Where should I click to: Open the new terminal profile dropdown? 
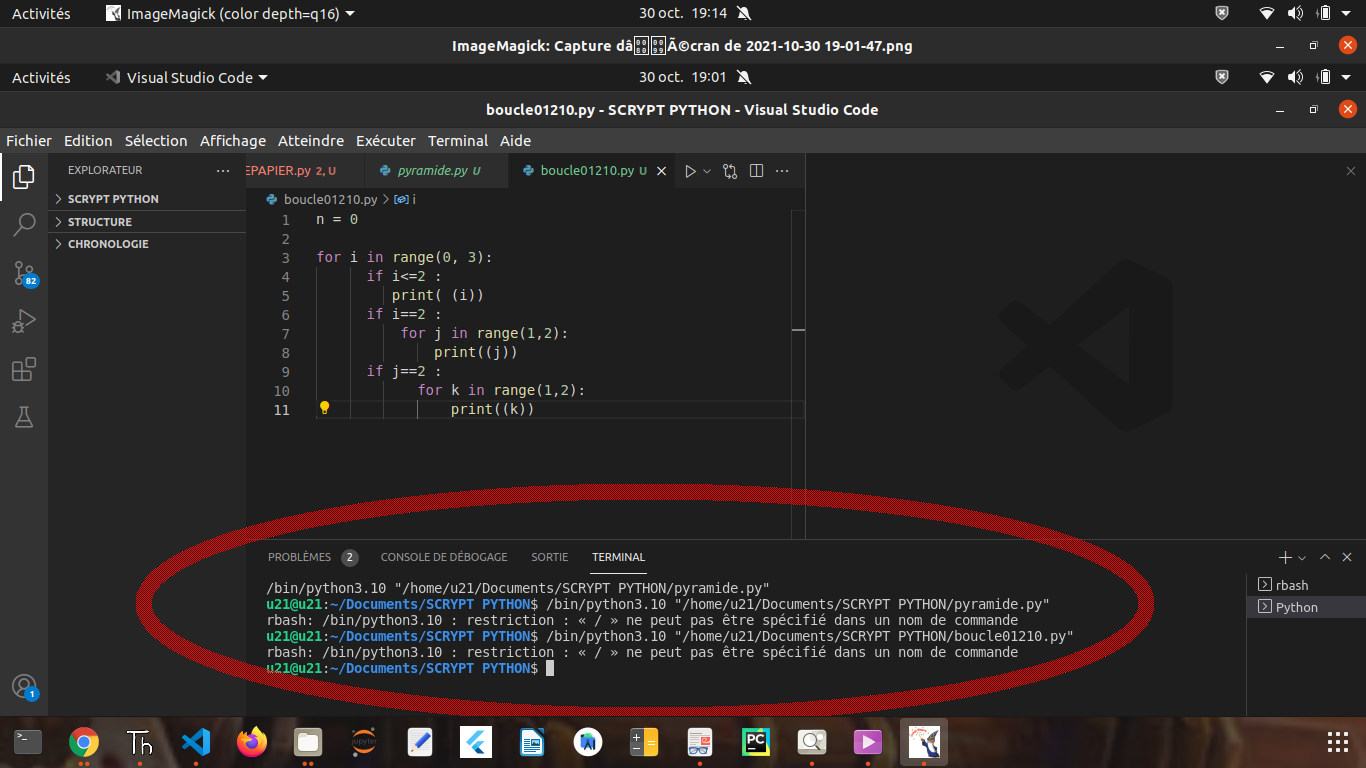(1302, 557)
